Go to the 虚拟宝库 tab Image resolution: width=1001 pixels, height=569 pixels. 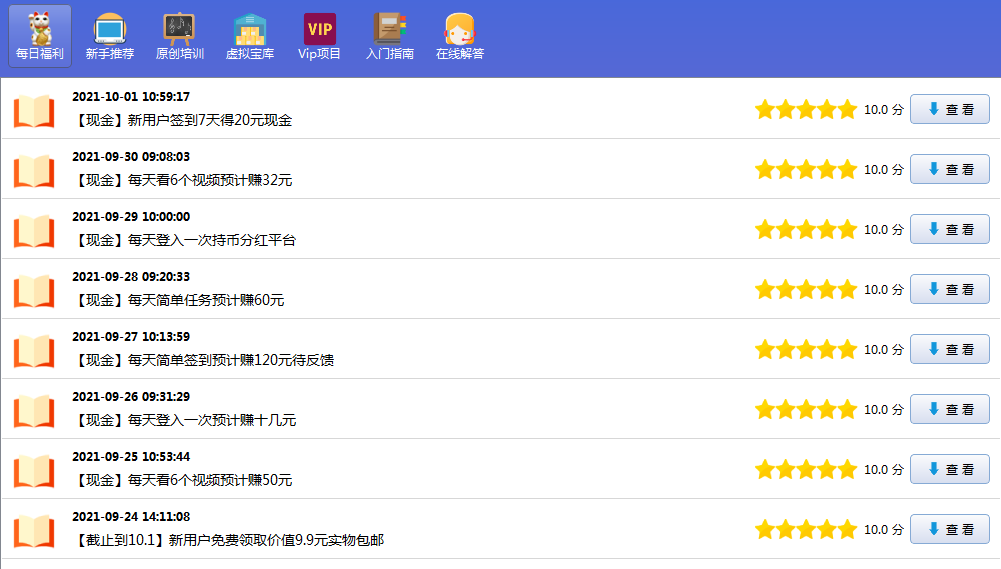250,36
